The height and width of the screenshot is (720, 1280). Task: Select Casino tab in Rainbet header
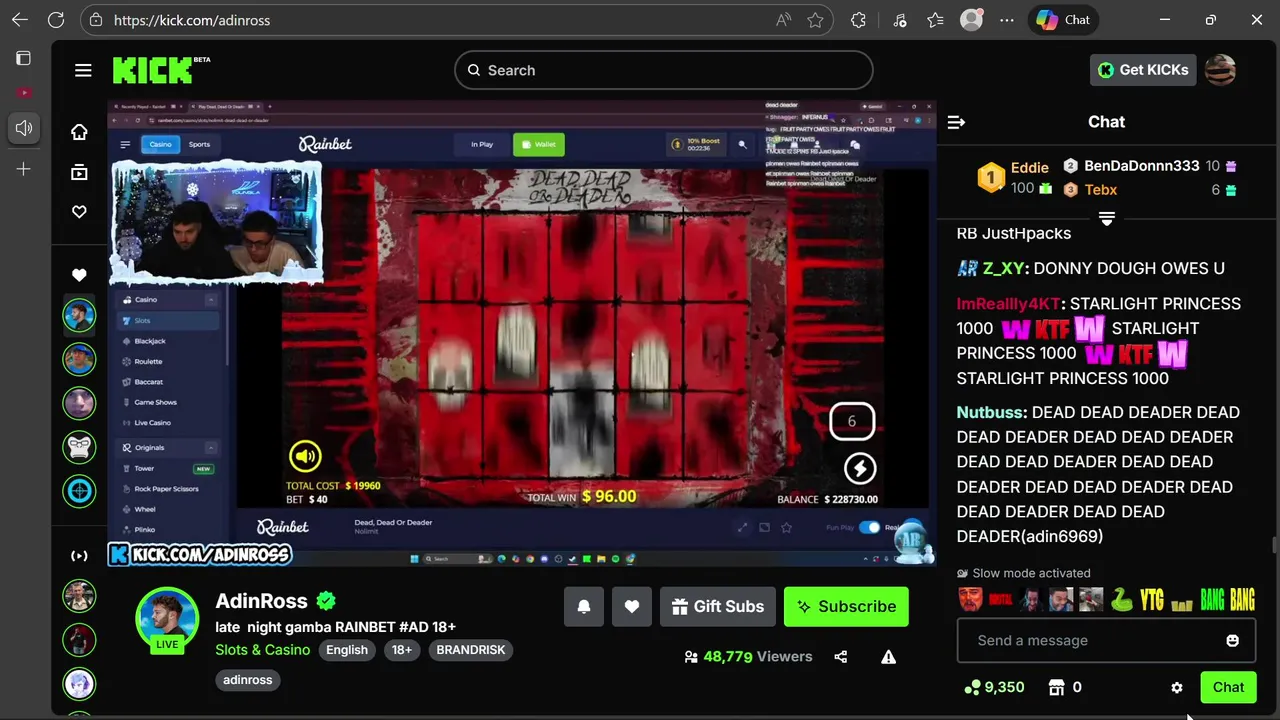click(160, 144)
